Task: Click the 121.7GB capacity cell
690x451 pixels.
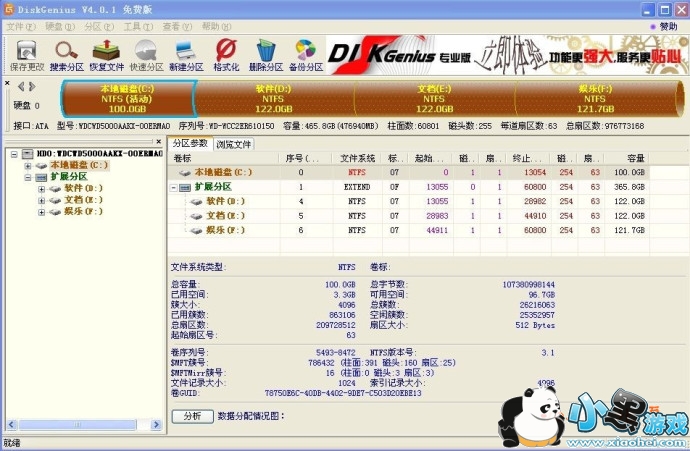Action: [x=629, y=231]
